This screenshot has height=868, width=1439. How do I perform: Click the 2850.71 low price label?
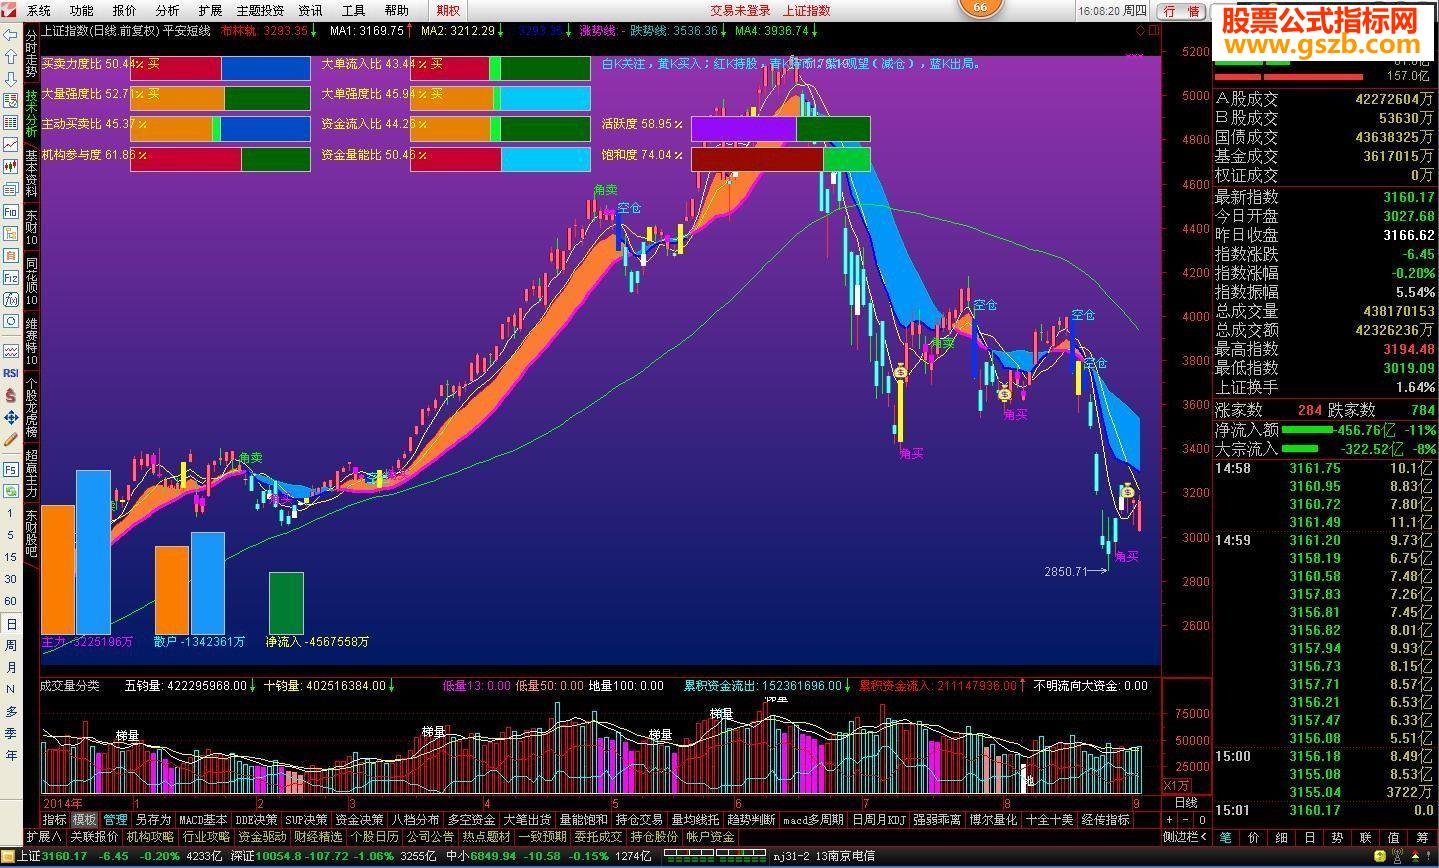[1065, 572]
